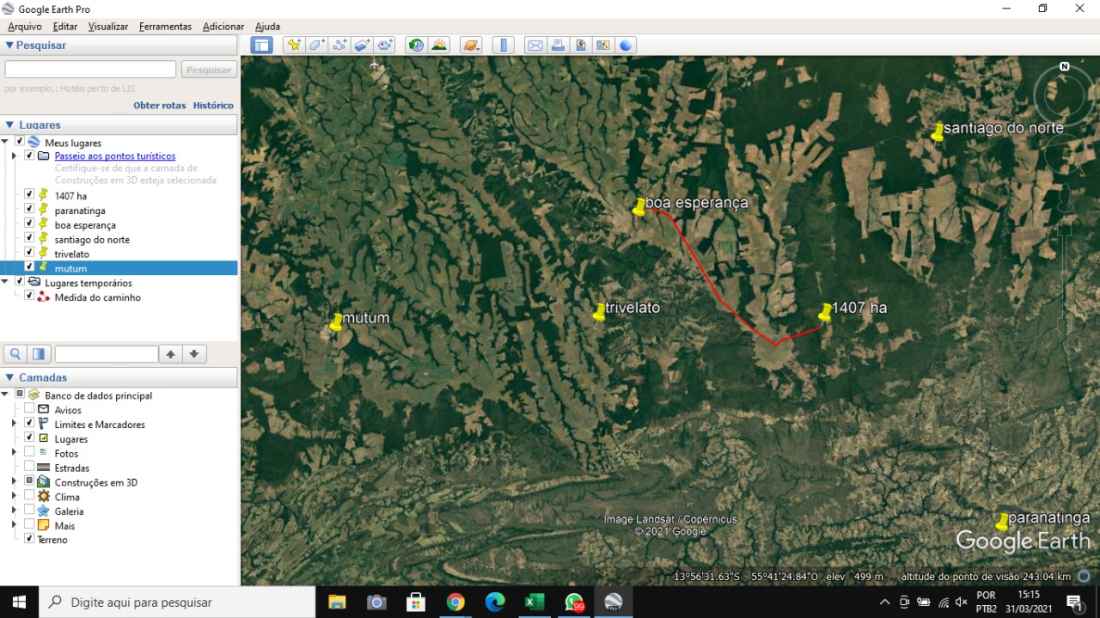This screenshot has height=618, width=1100.
Task: Toggle sunlight across the landscape
Action: (439, 46)
